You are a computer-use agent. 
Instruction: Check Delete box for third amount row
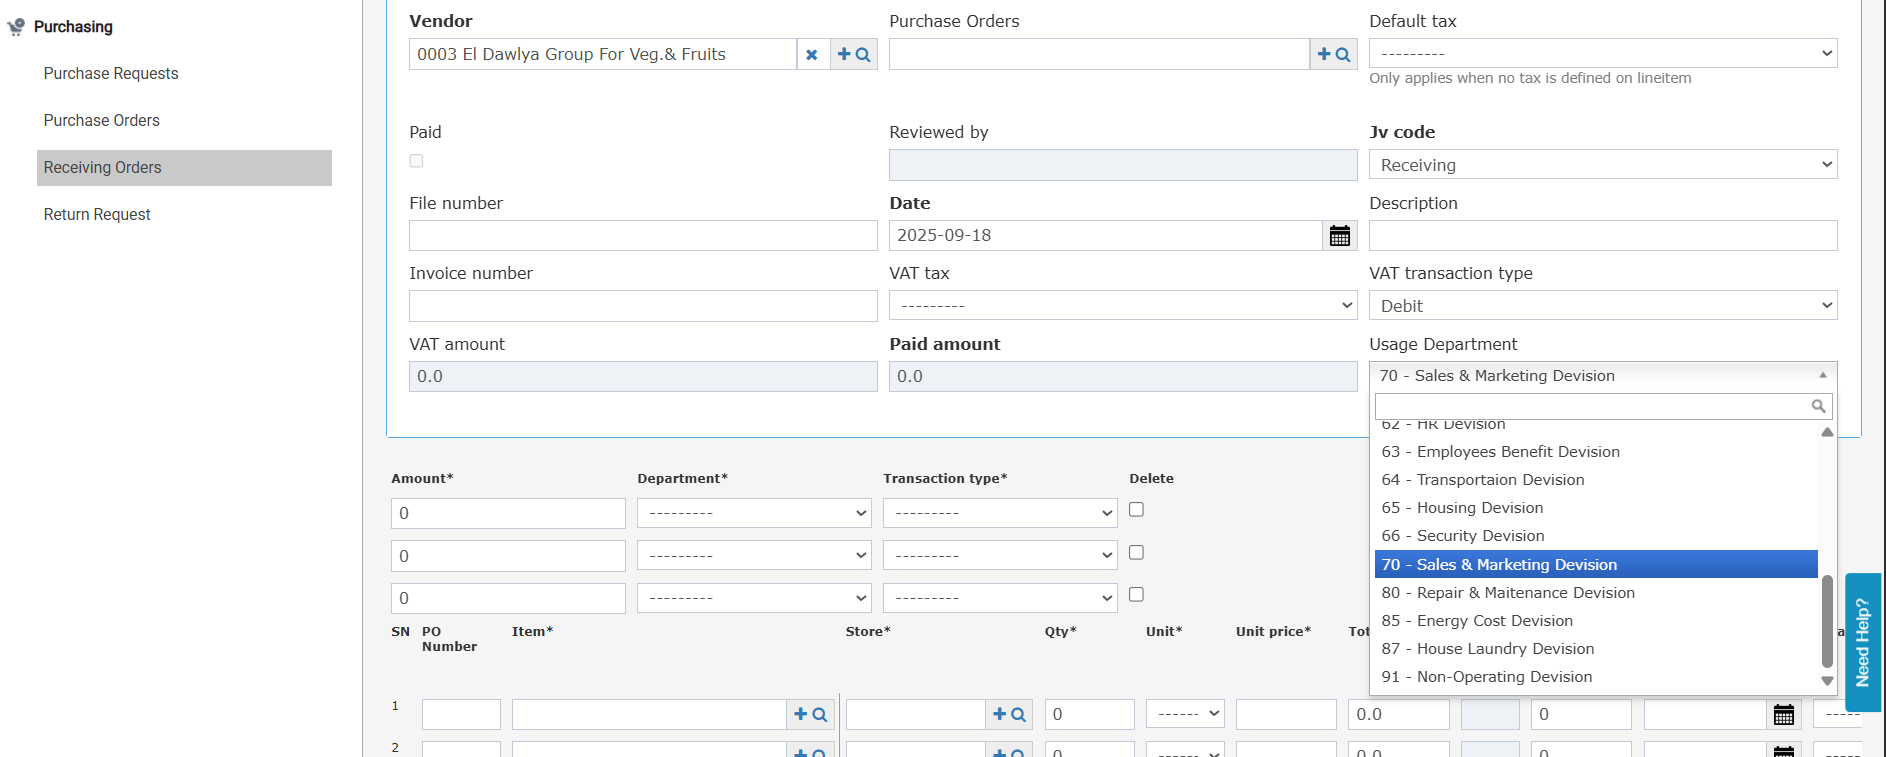(1137, 595)
